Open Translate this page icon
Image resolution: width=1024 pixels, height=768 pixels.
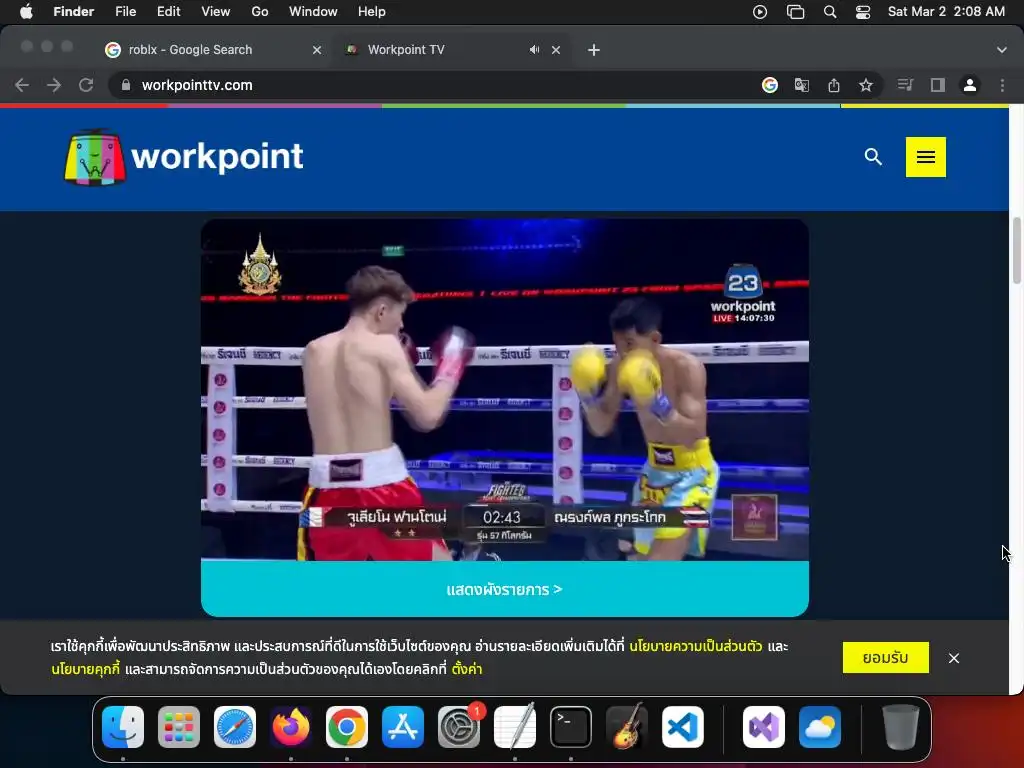pyautogui.click(x=802, y=85)
